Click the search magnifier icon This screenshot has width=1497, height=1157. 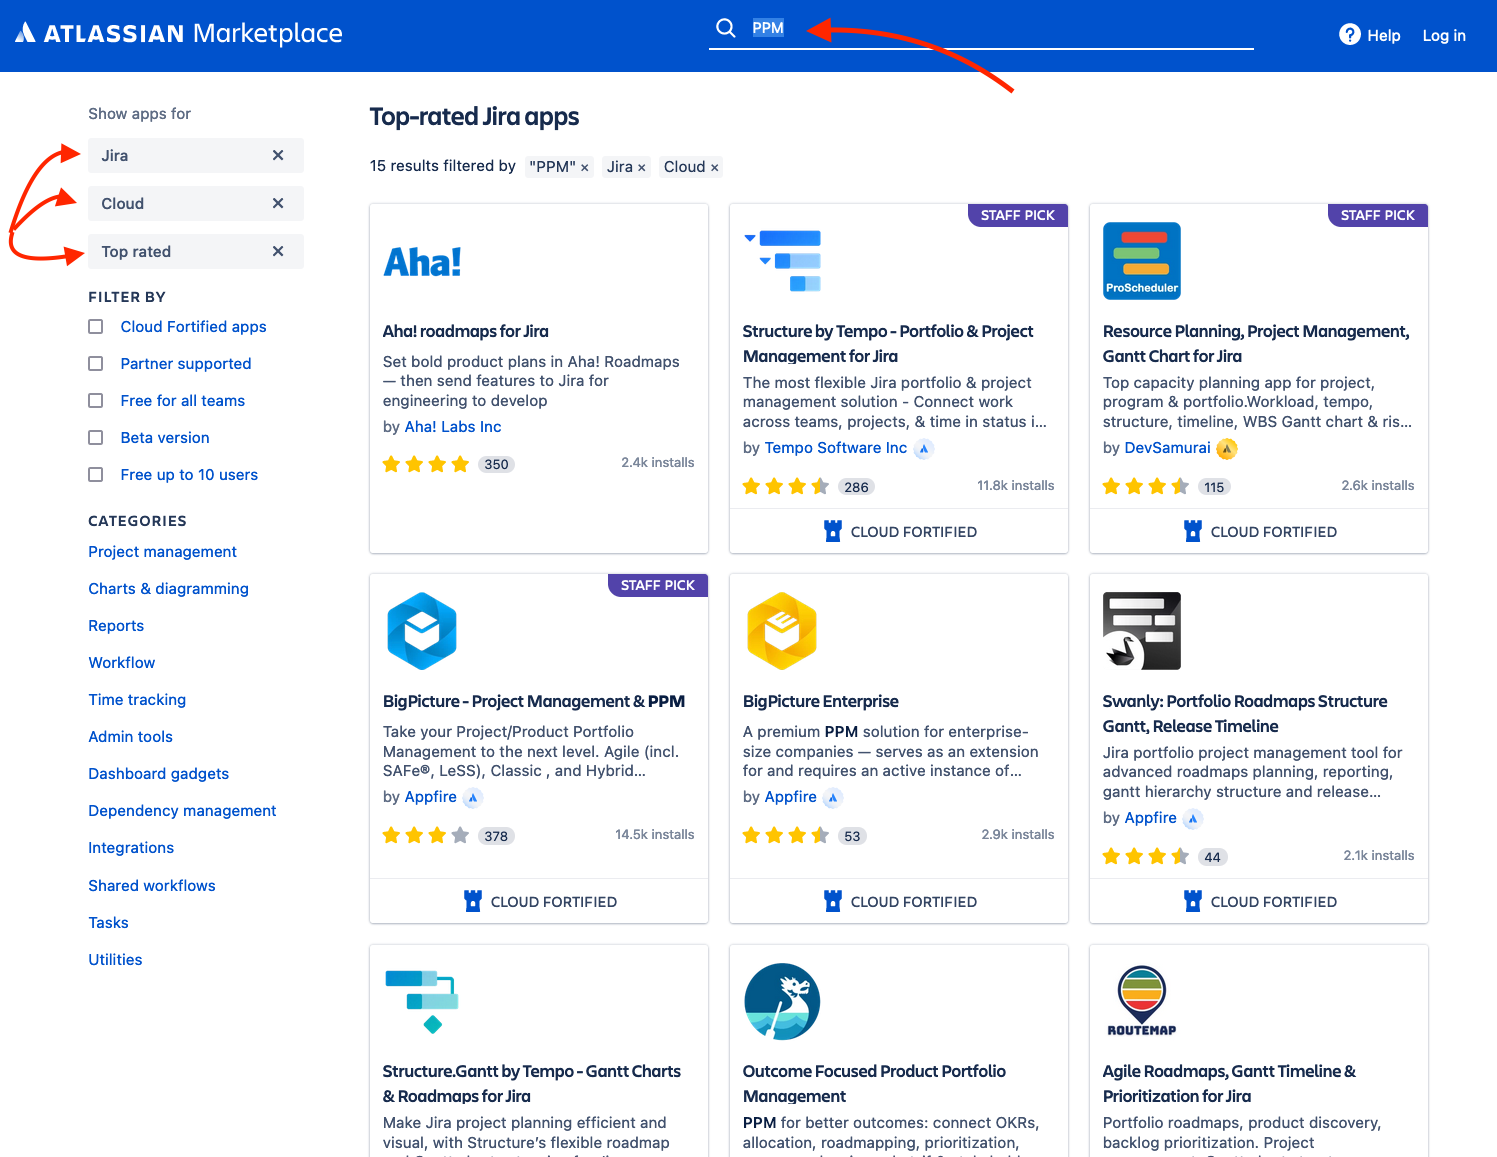[725, 28]
